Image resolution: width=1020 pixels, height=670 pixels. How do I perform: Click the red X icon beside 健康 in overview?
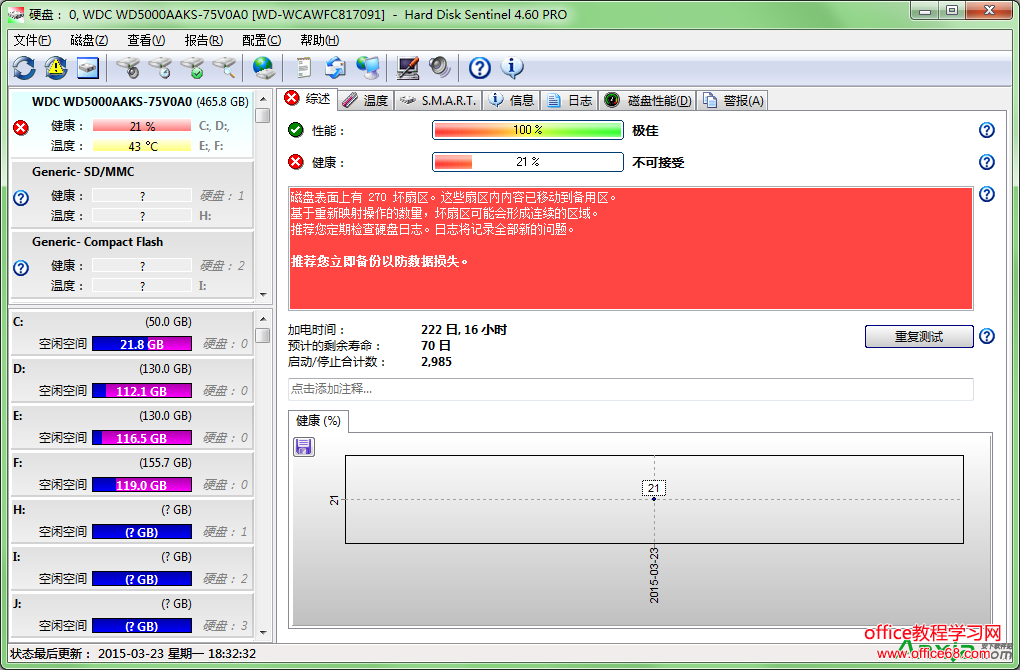tap(295, 162)
